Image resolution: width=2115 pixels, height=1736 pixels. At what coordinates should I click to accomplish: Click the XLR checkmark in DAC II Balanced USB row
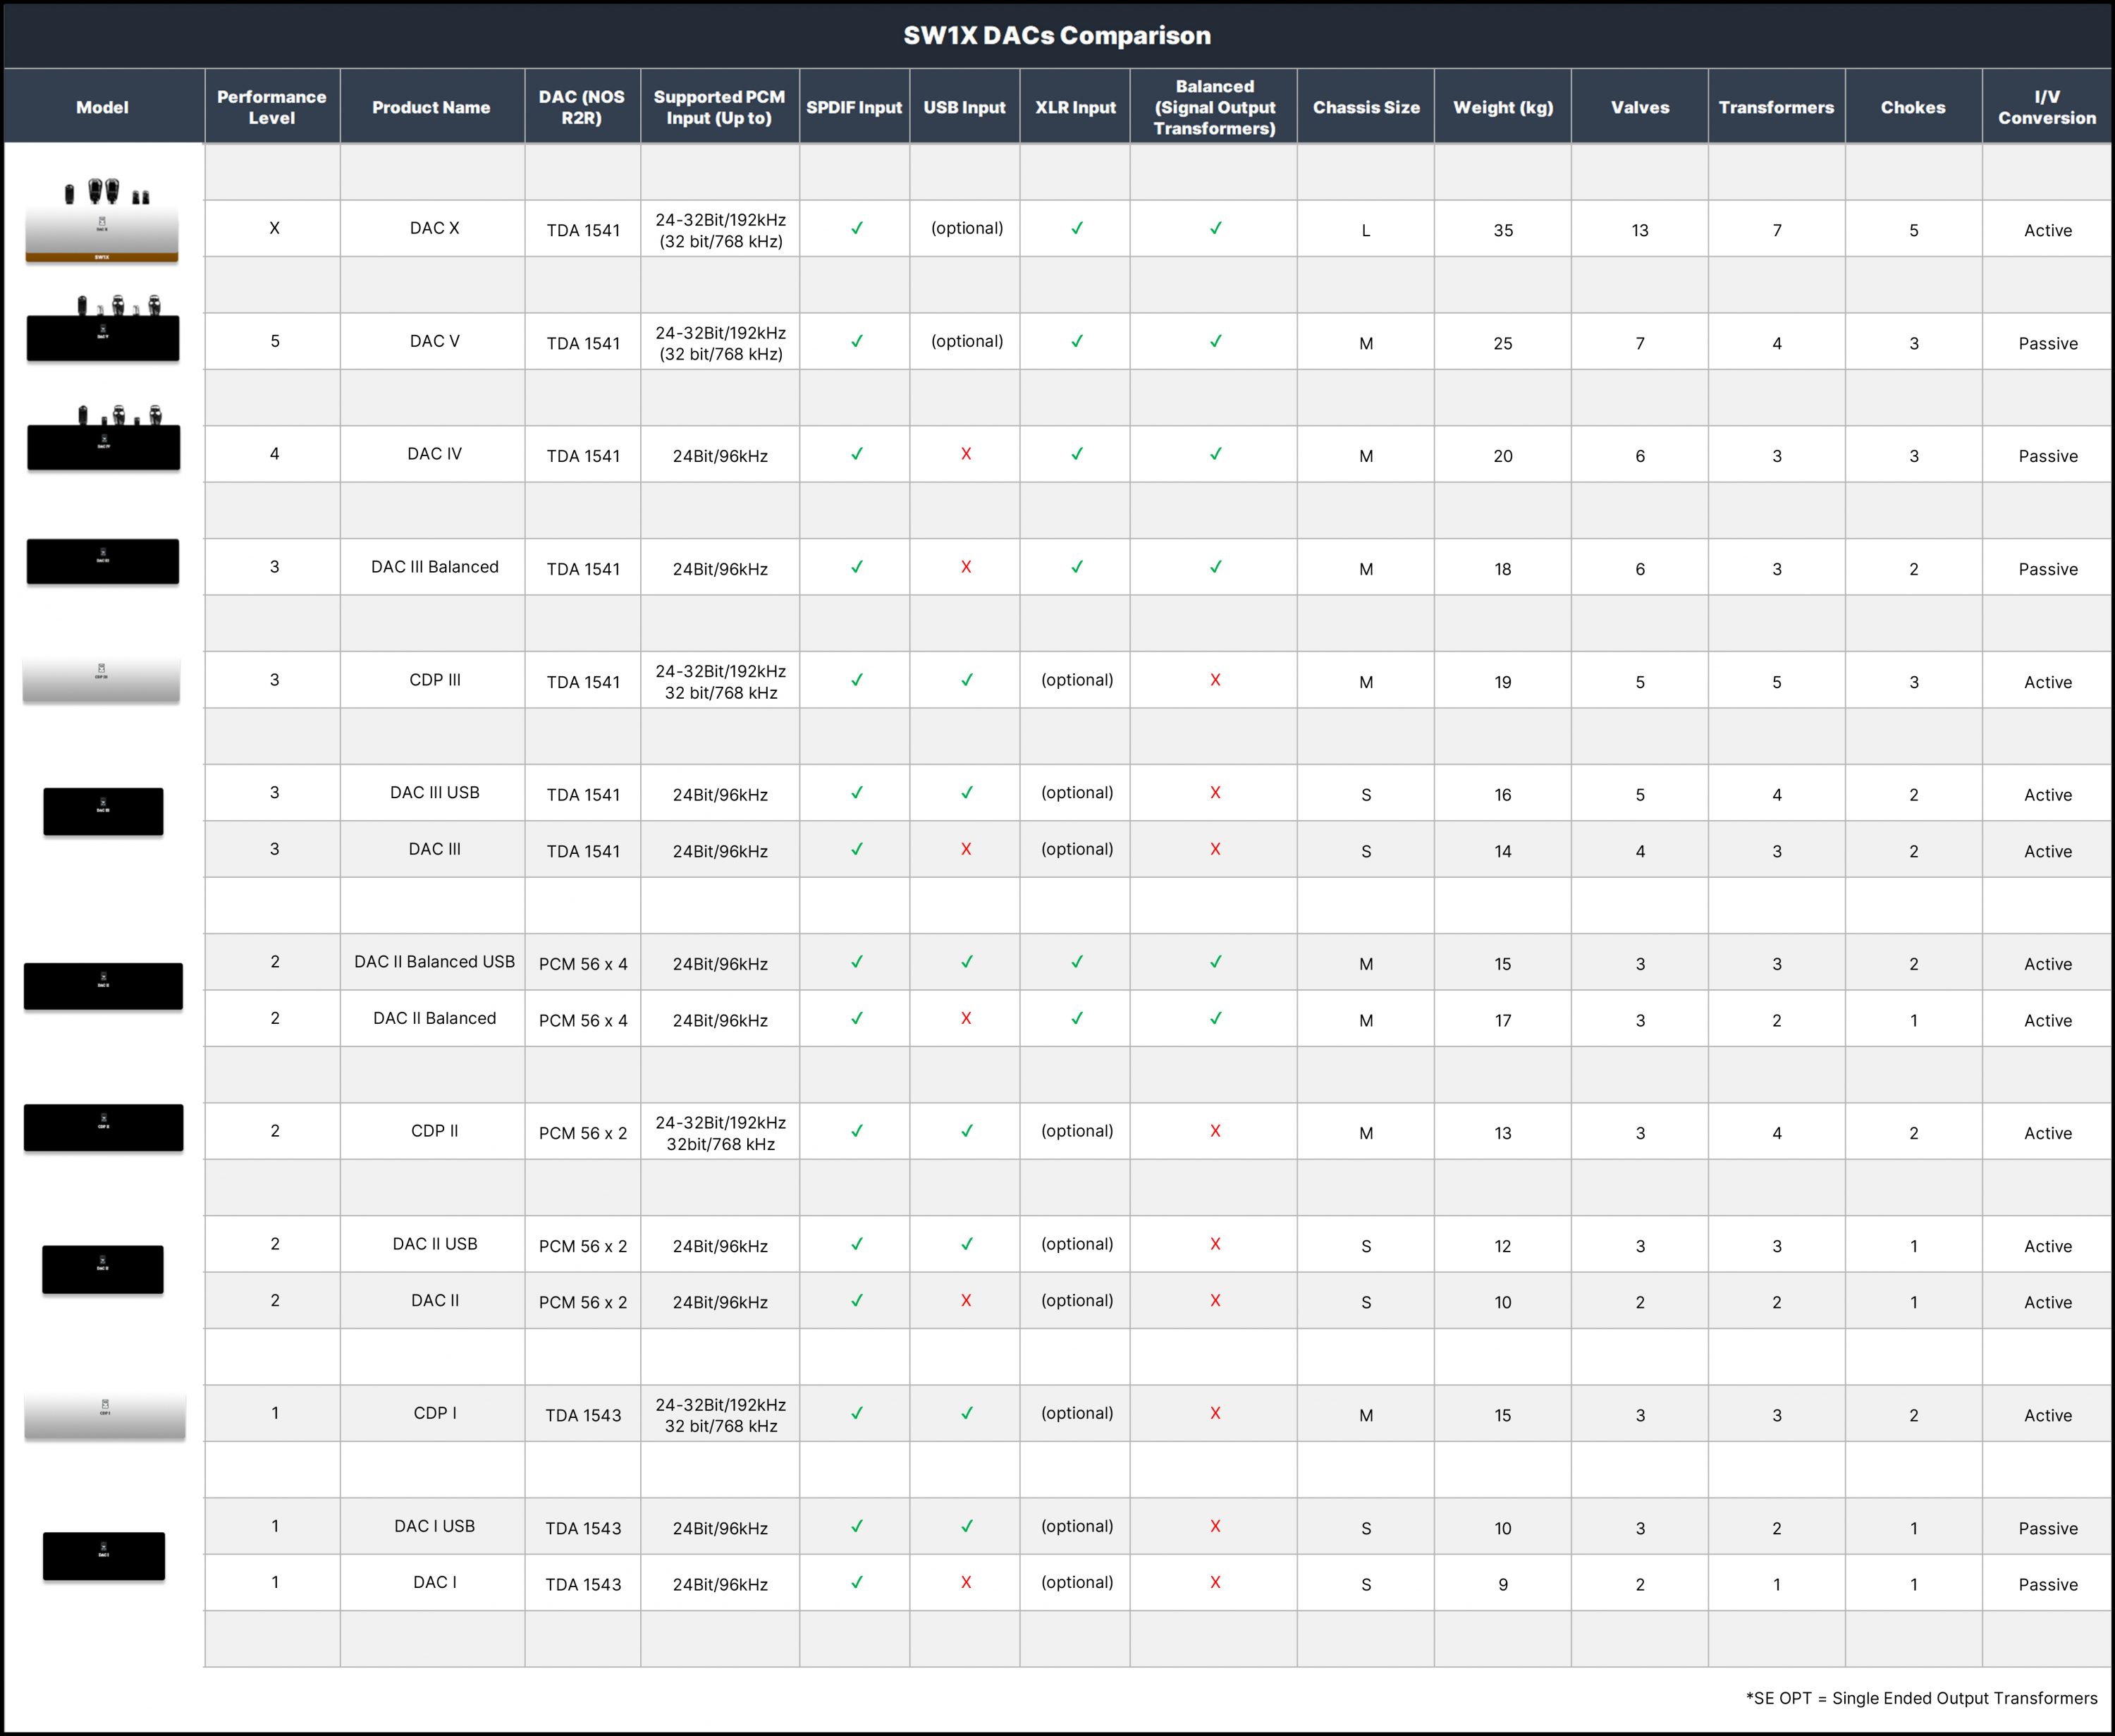pos(1077,962)
